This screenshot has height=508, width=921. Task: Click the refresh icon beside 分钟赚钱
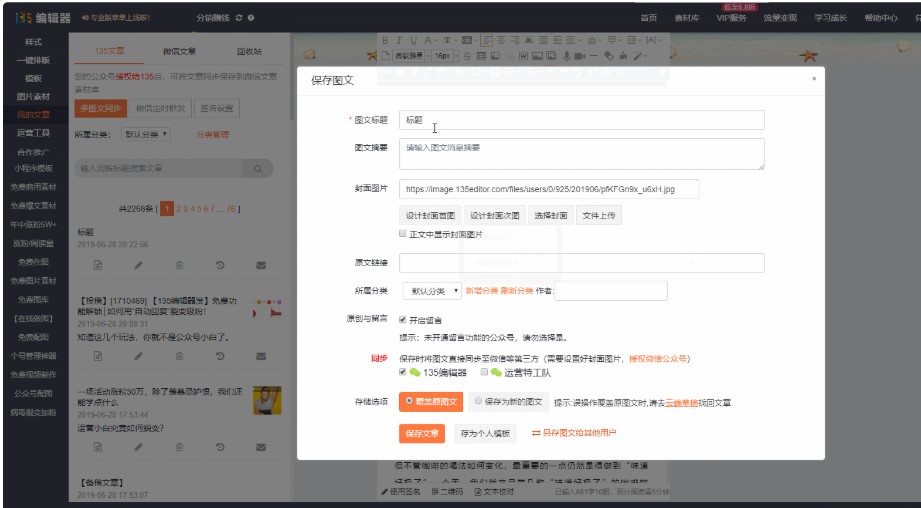coord(237,18)
